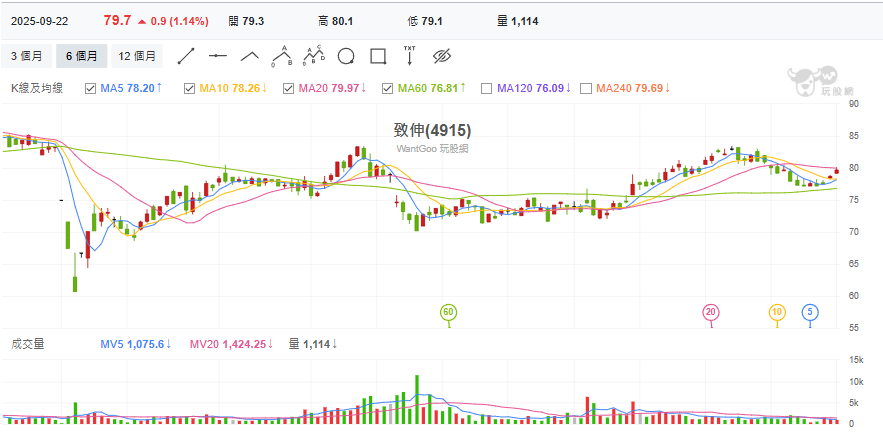Uncheck the MA5 moving average checkbox

[91, 89]
